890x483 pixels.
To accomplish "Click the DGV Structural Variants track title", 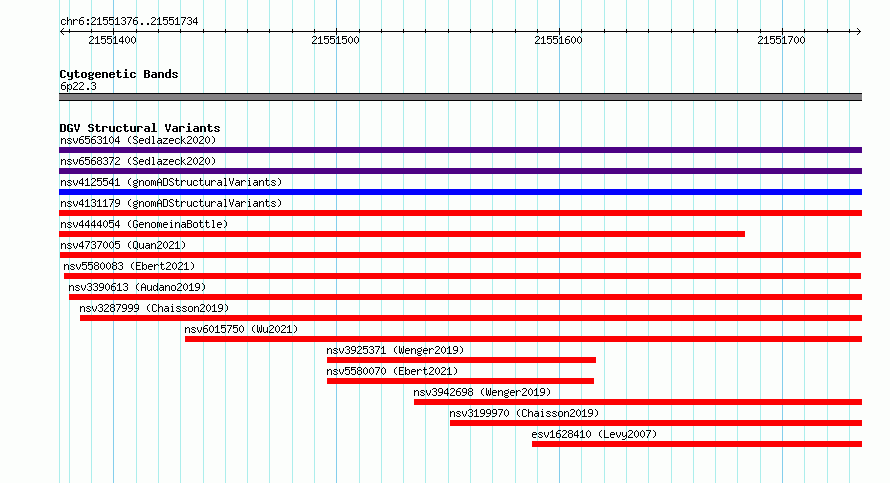I will coord(140,128).
